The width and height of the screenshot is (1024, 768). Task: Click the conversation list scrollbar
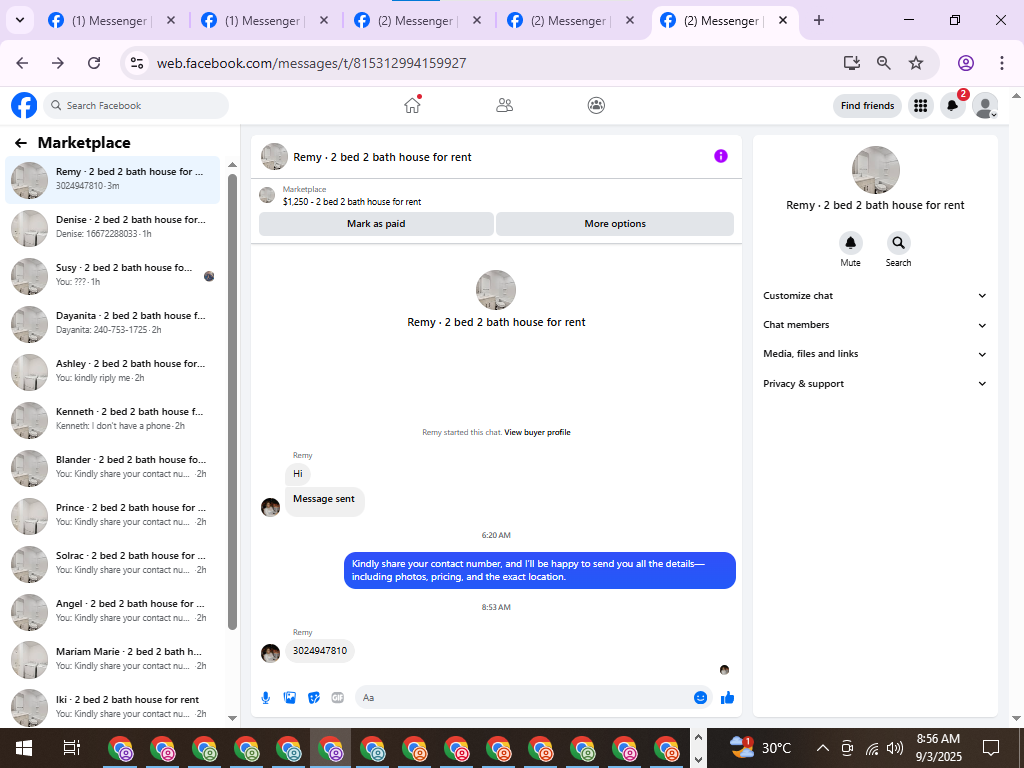tap(232, 402)
